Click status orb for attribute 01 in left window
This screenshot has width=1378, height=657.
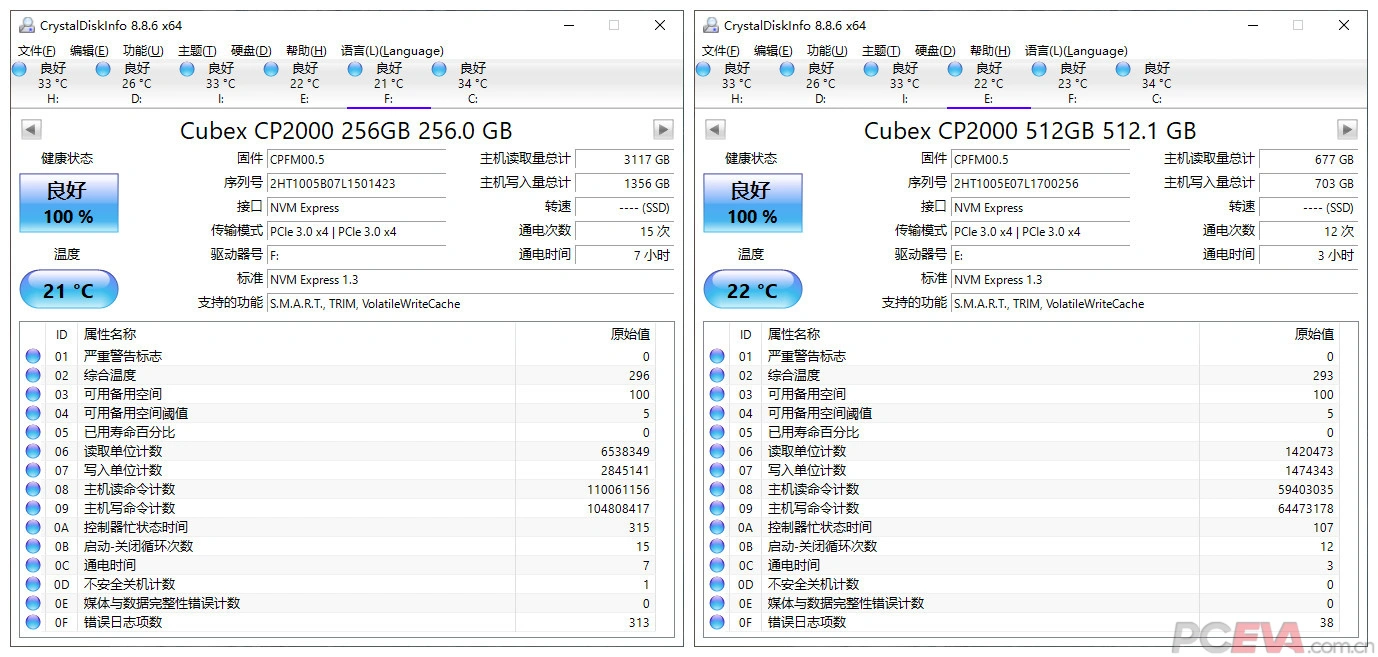pyautogui.click(x=33, y=356)
